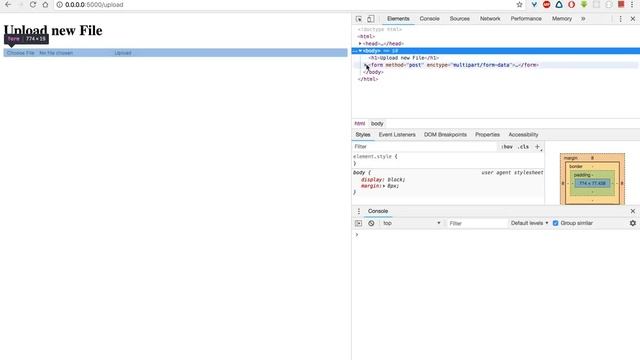The height and width of the screenshot is (360, 640).
Task: Add new style rule plus button
Action: tap(537, 147)
